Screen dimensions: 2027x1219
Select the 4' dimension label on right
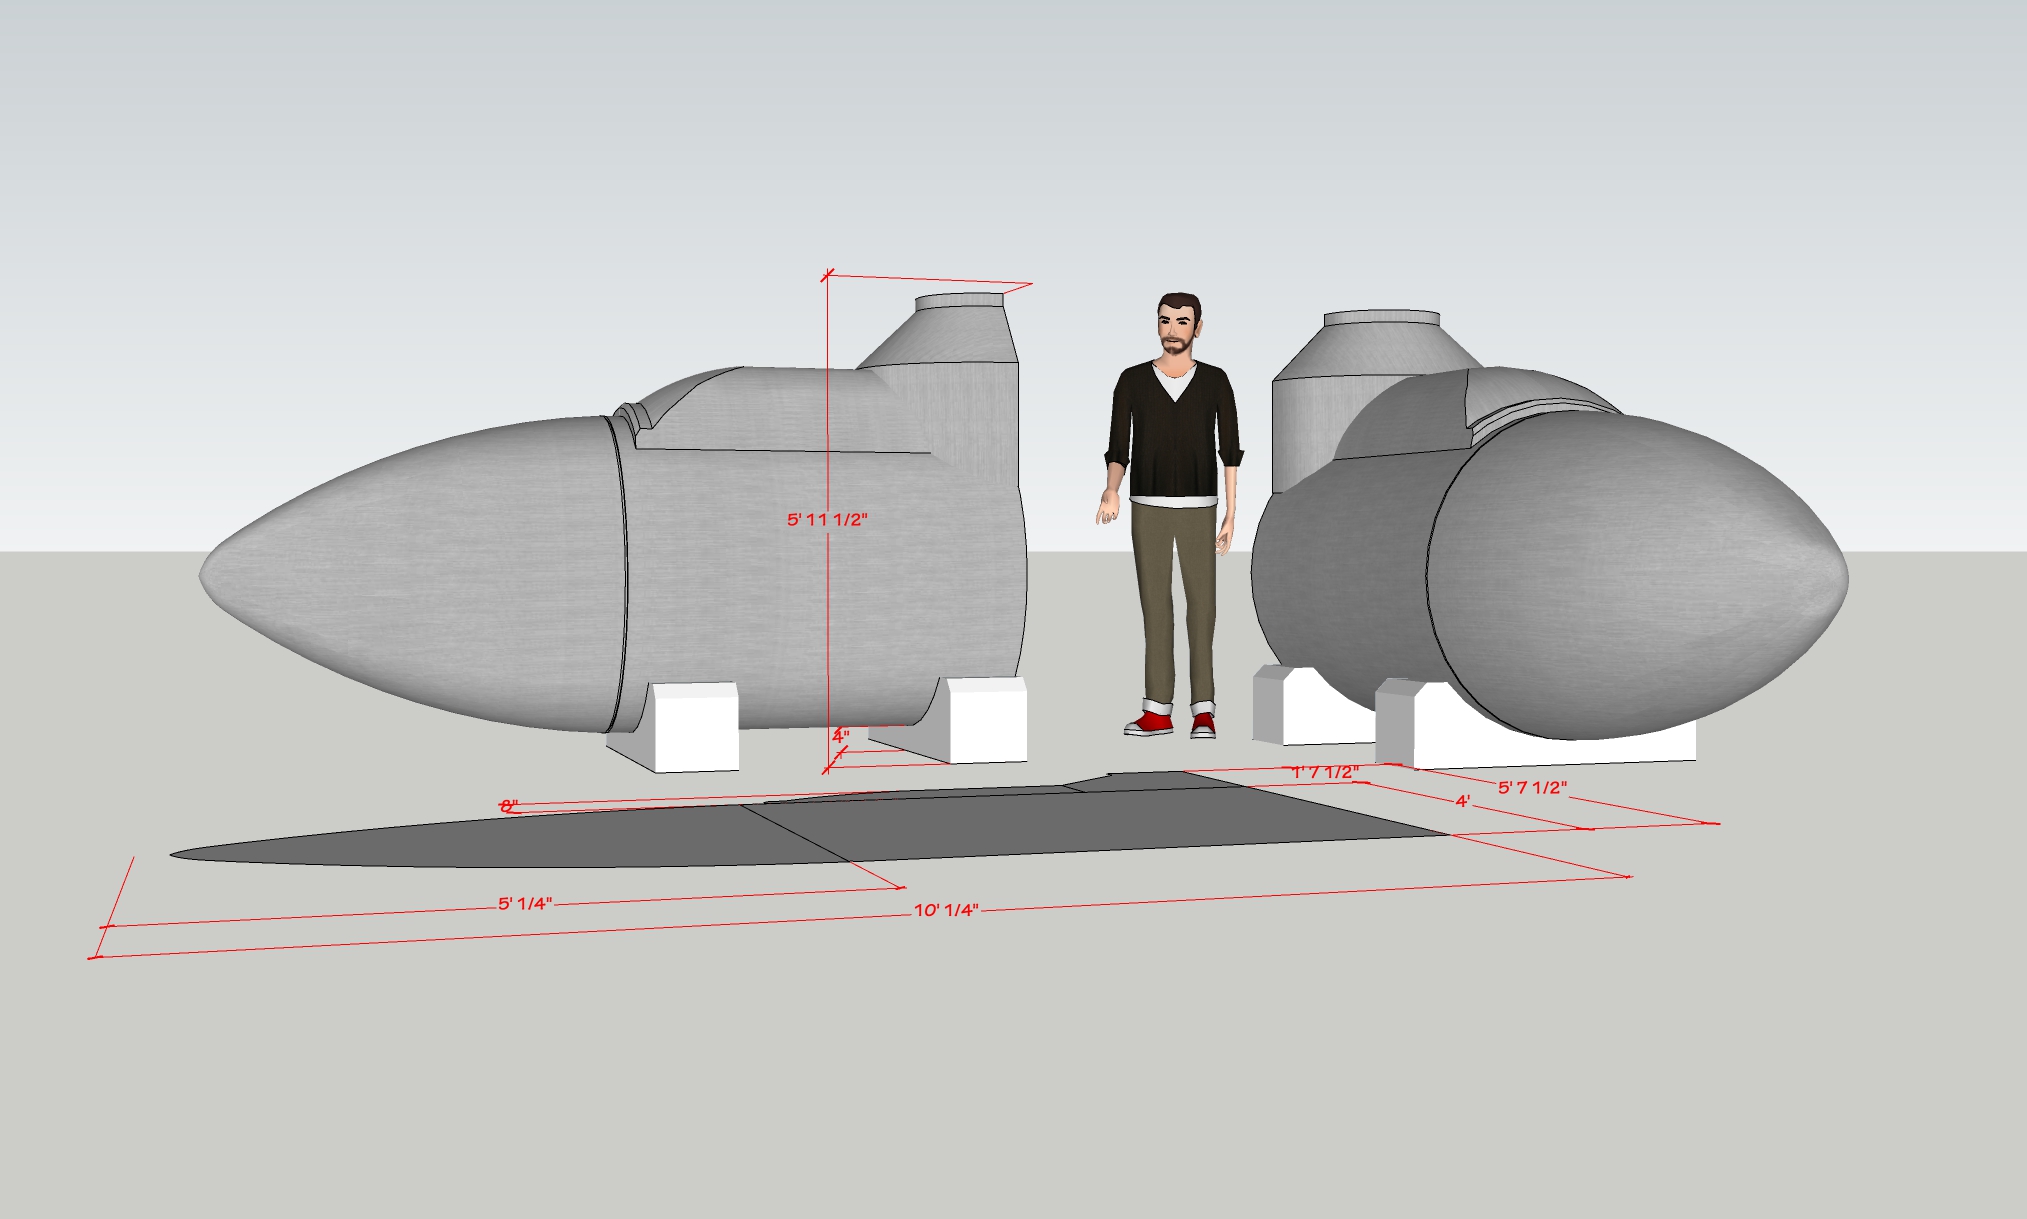(x=1462, y=801)
